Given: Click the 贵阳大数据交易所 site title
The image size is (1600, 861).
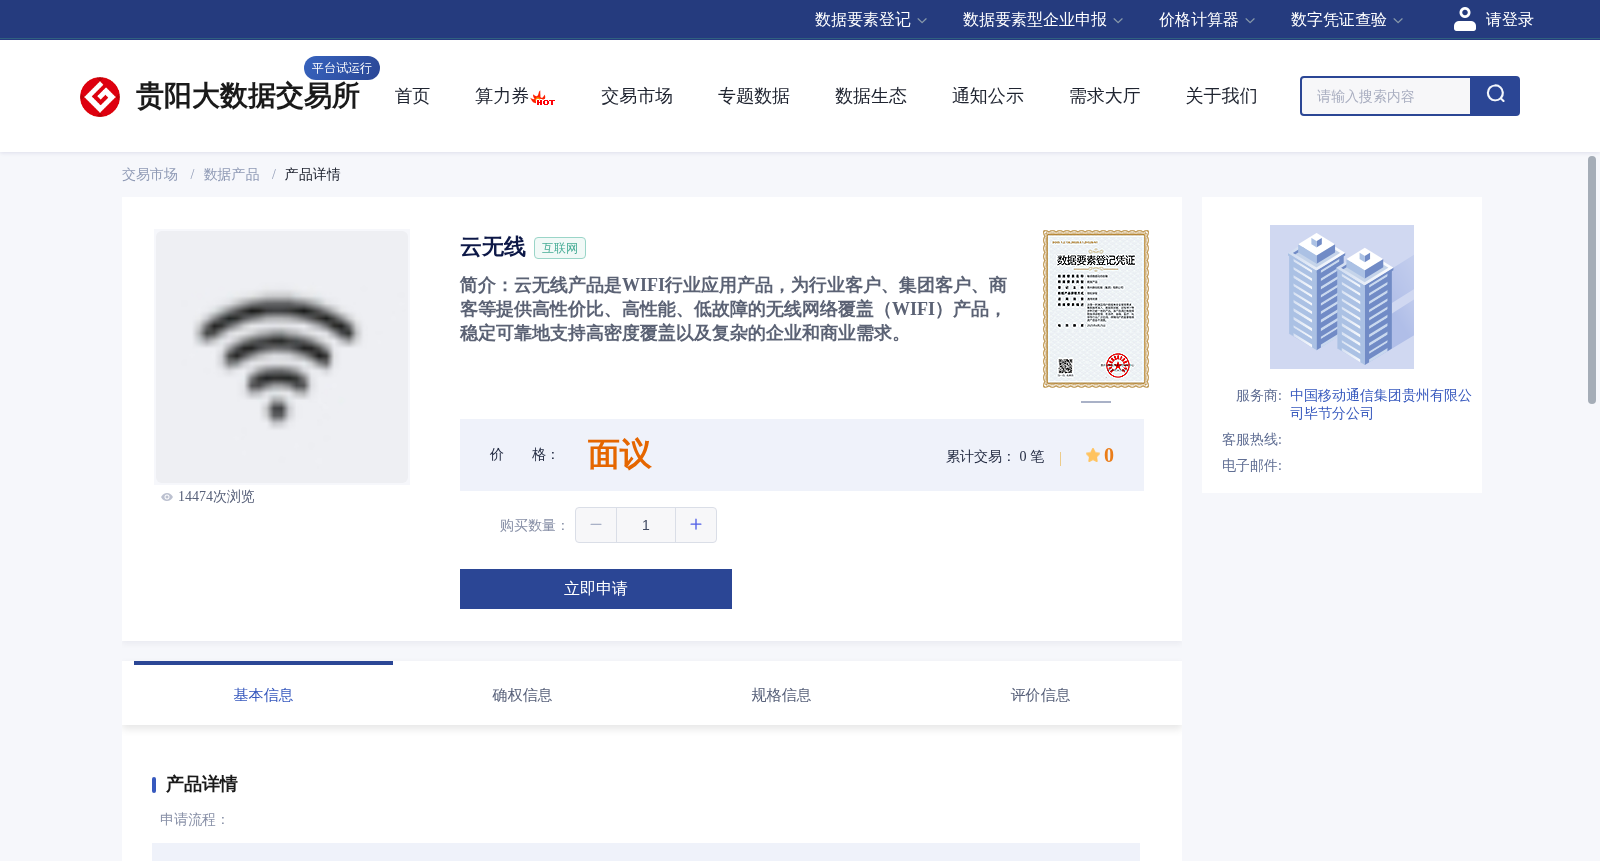Looking at the screenshot, I should click(247, 96).
